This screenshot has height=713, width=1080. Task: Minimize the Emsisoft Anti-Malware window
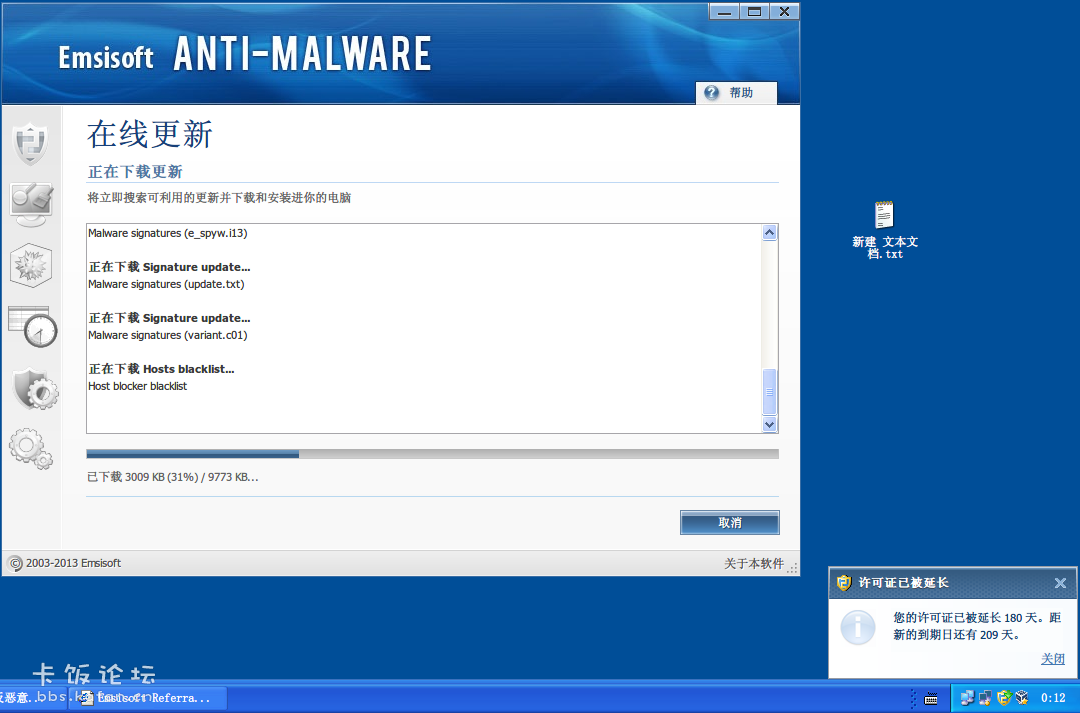click(x=724, y=12)
